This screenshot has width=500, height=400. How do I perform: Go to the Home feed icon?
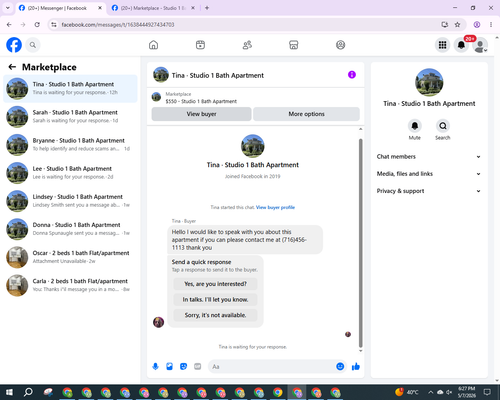tap(153, 45)
